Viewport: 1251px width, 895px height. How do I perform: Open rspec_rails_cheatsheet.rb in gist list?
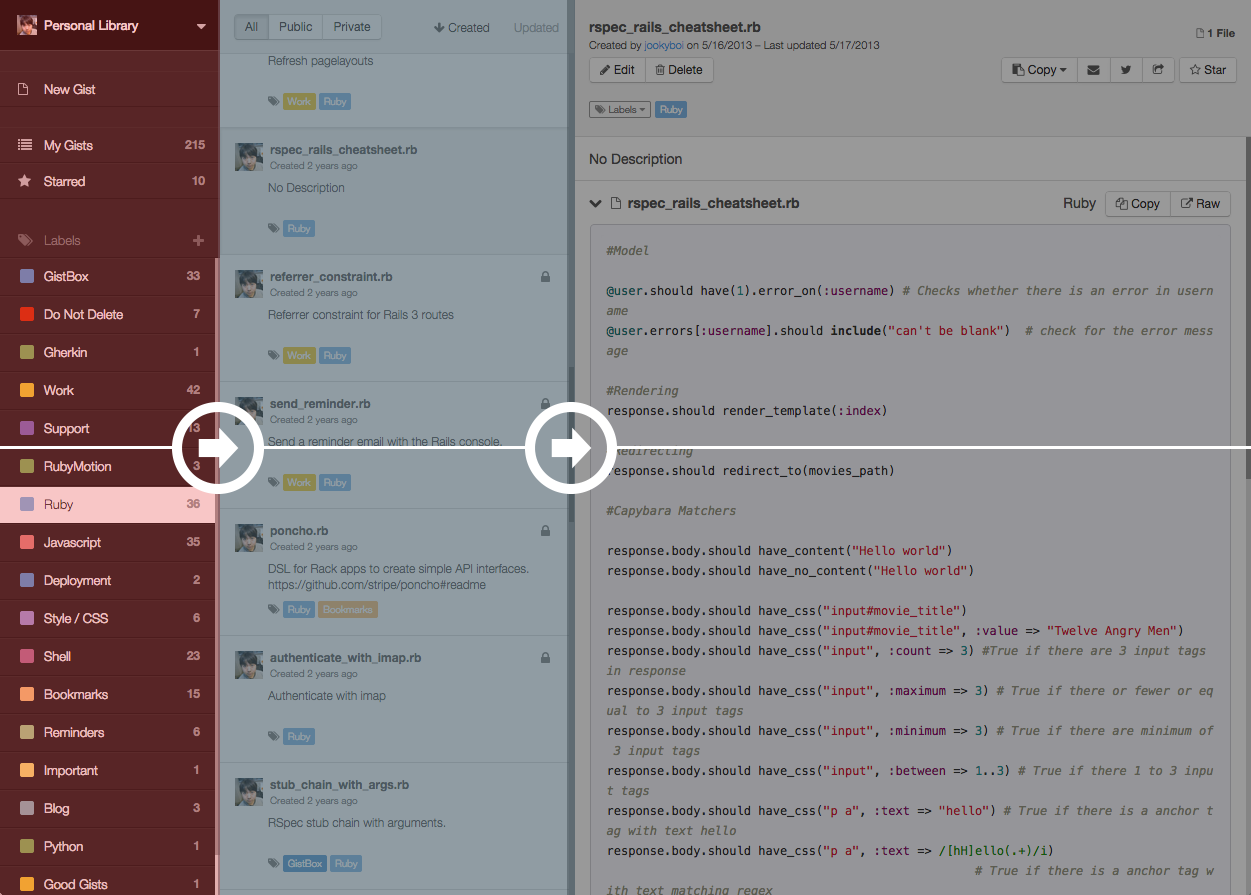[x=343, y=150]
